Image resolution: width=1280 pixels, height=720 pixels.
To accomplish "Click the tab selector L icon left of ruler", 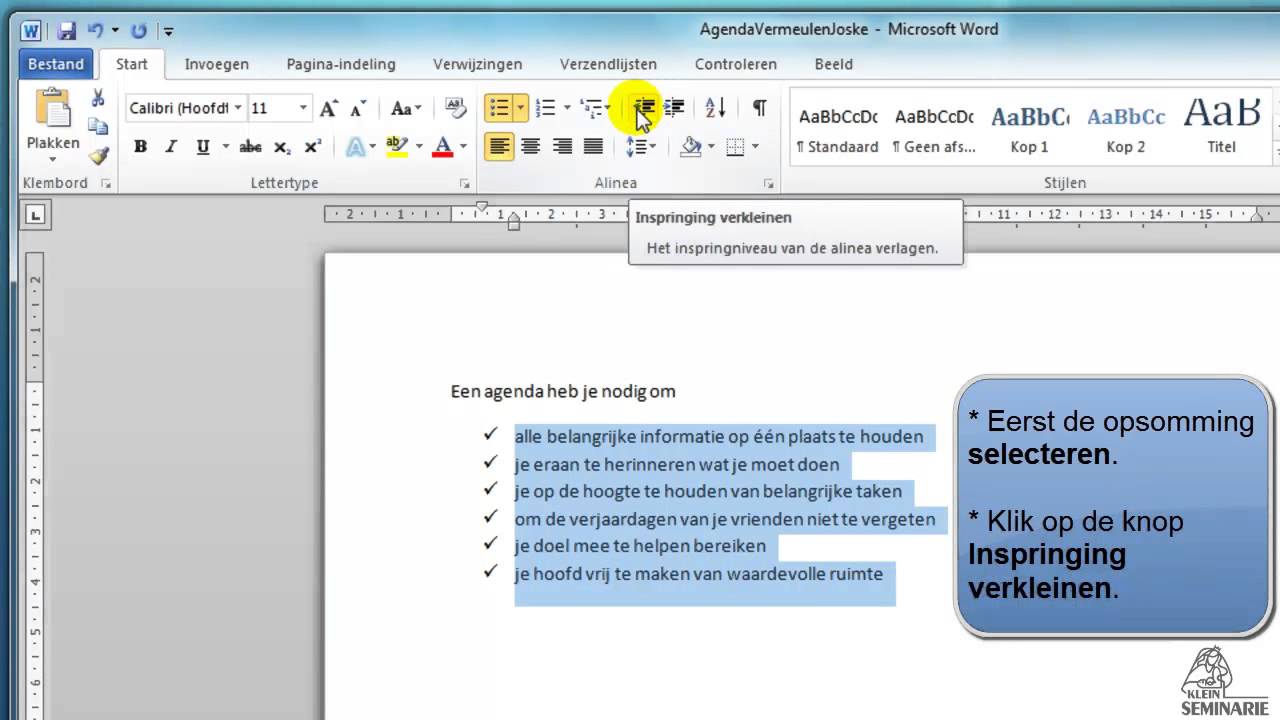I will (x=35, y=214).
